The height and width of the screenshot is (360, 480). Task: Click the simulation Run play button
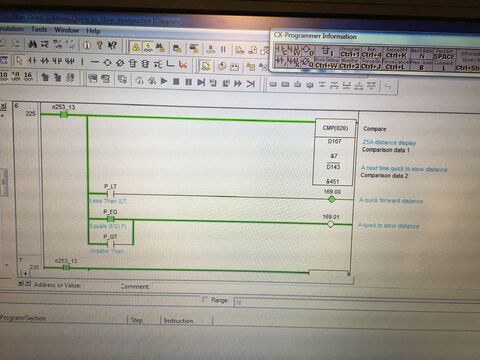[164, 81]
